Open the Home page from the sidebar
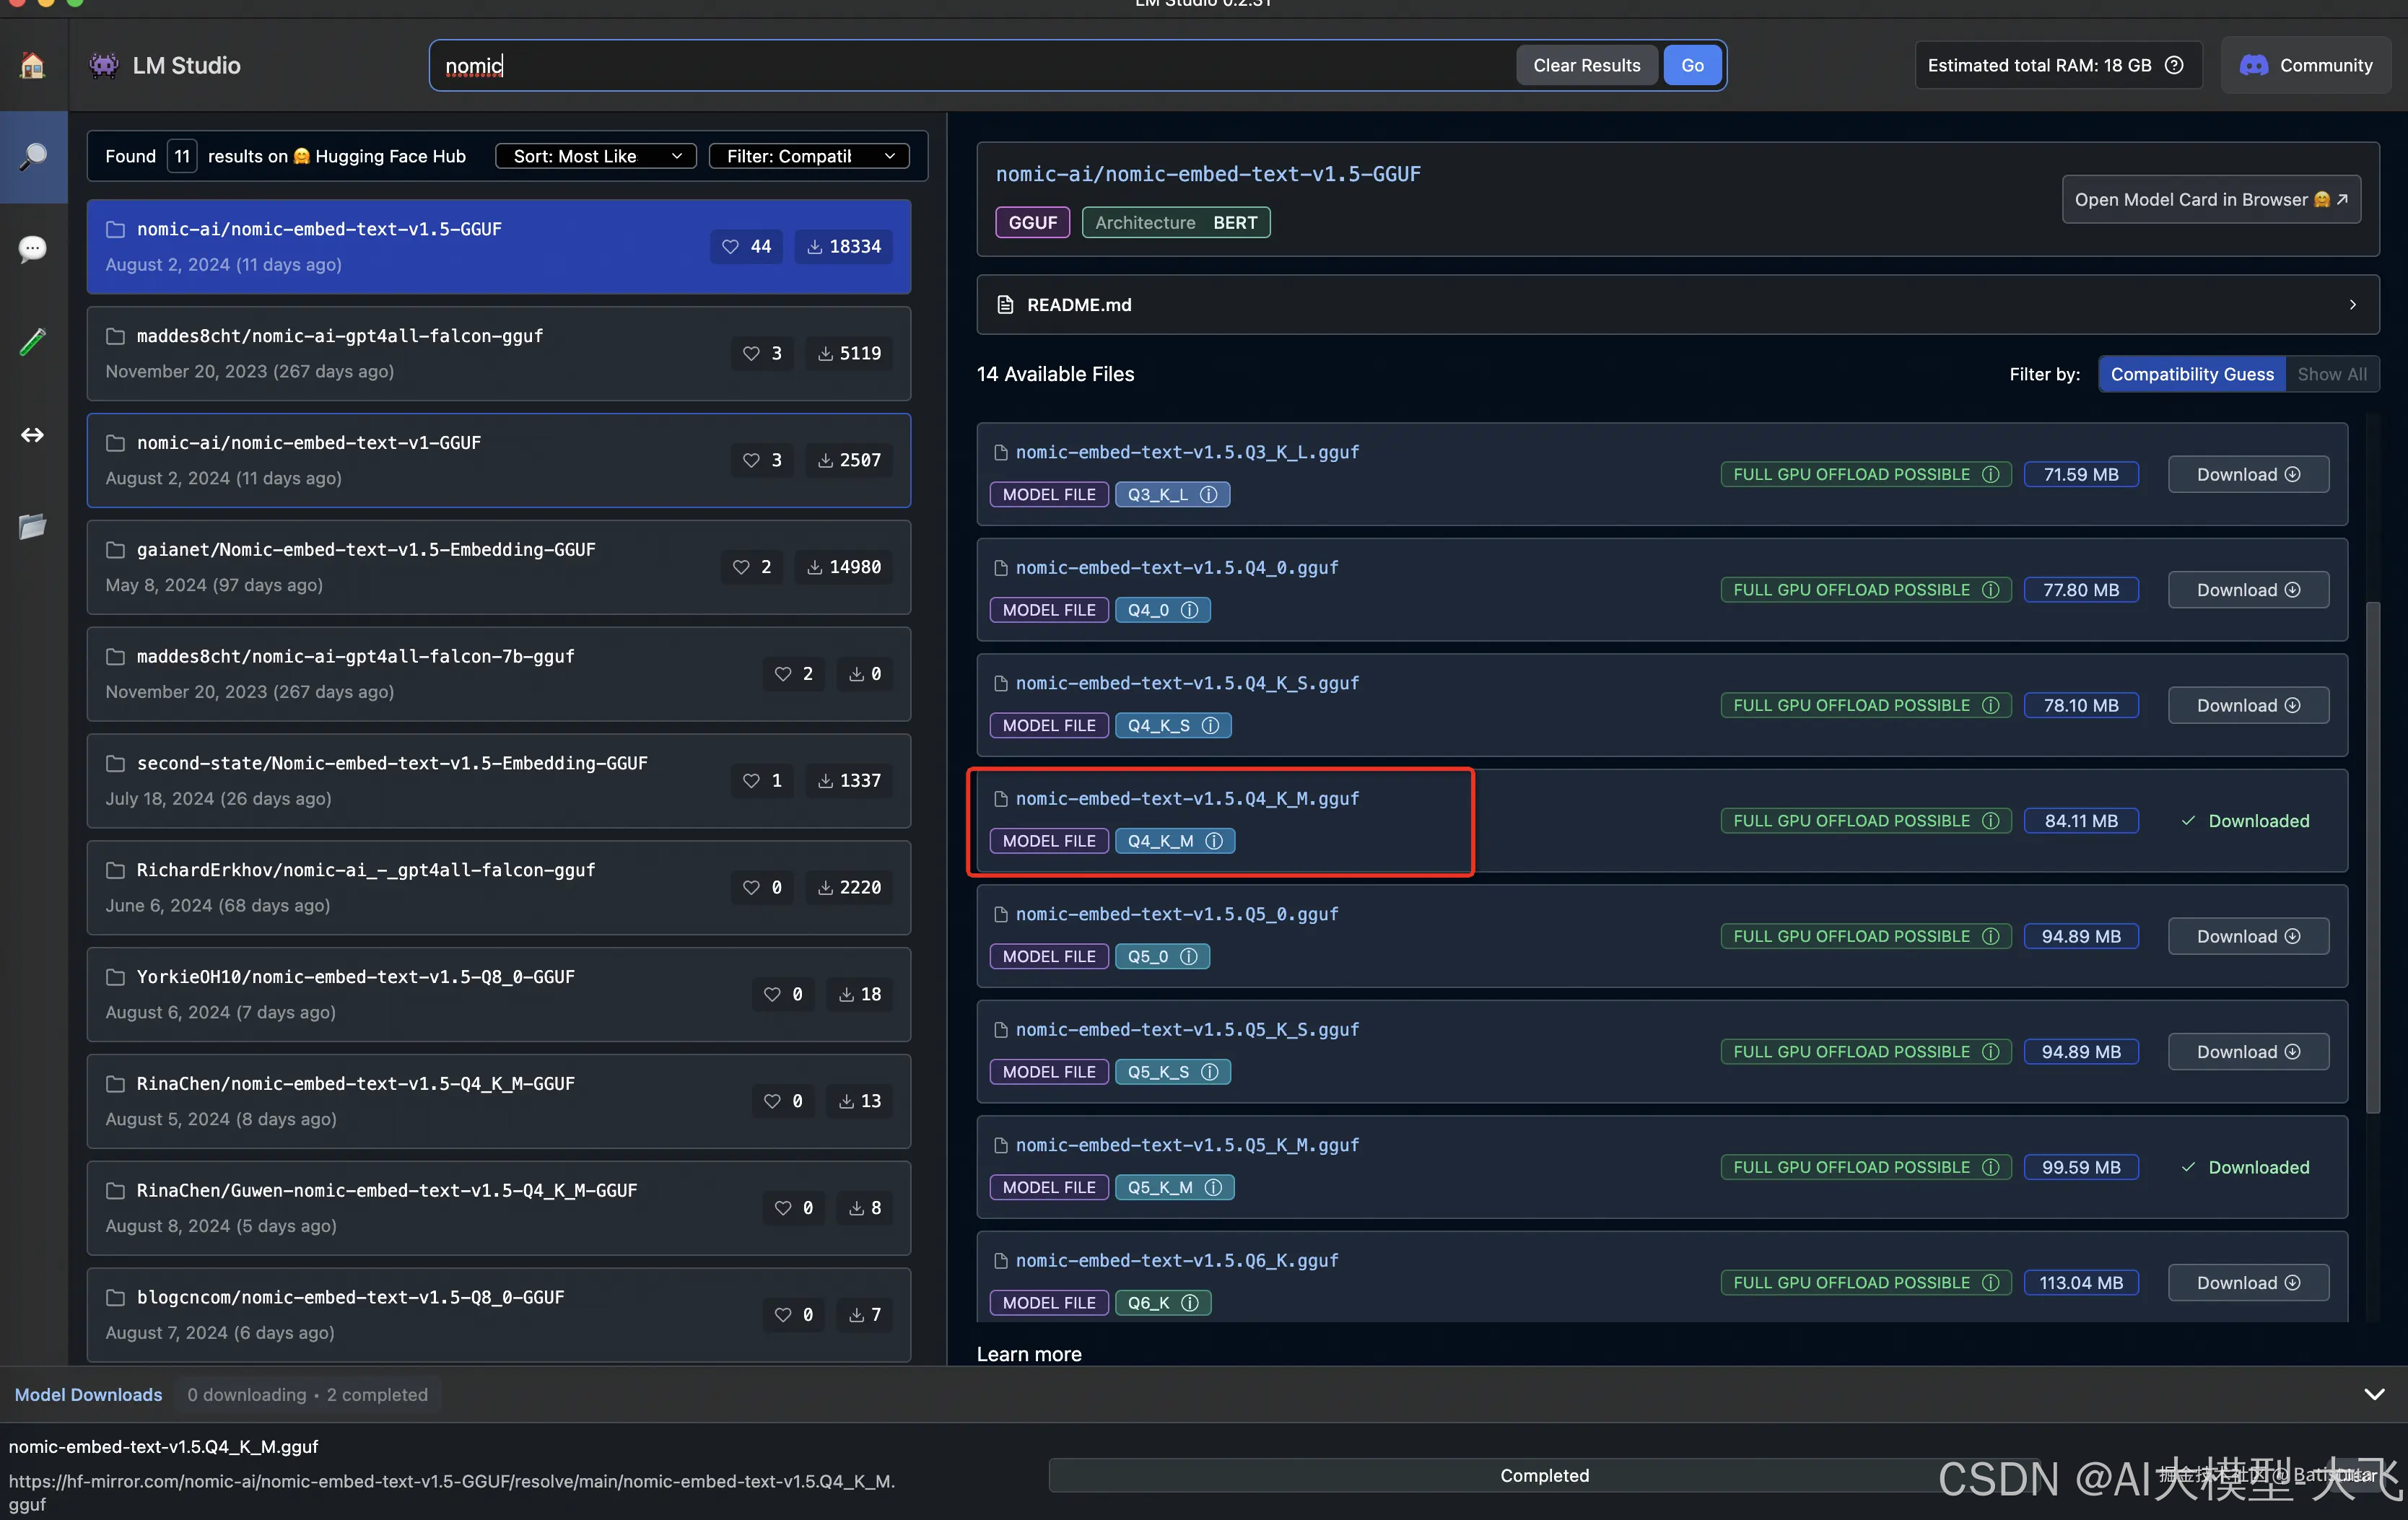Image resolution: width=2408 pixels, height=1520 pixels. [x=33, y=65]
